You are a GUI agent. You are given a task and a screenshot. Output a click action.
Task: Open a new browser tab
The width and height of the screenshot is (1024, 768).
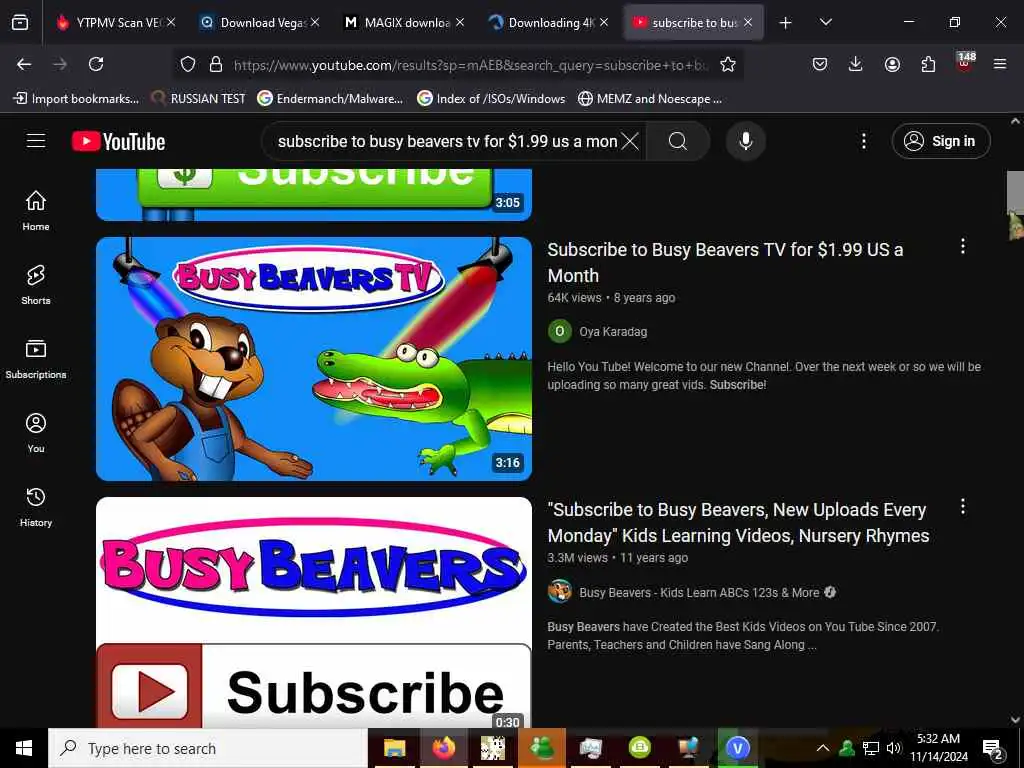pyautogui.click(x=786, y=23)
